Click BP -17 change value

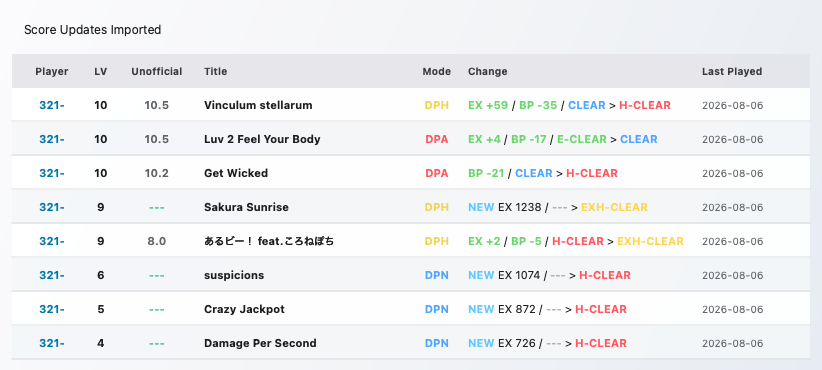click(x=528, y=139)
